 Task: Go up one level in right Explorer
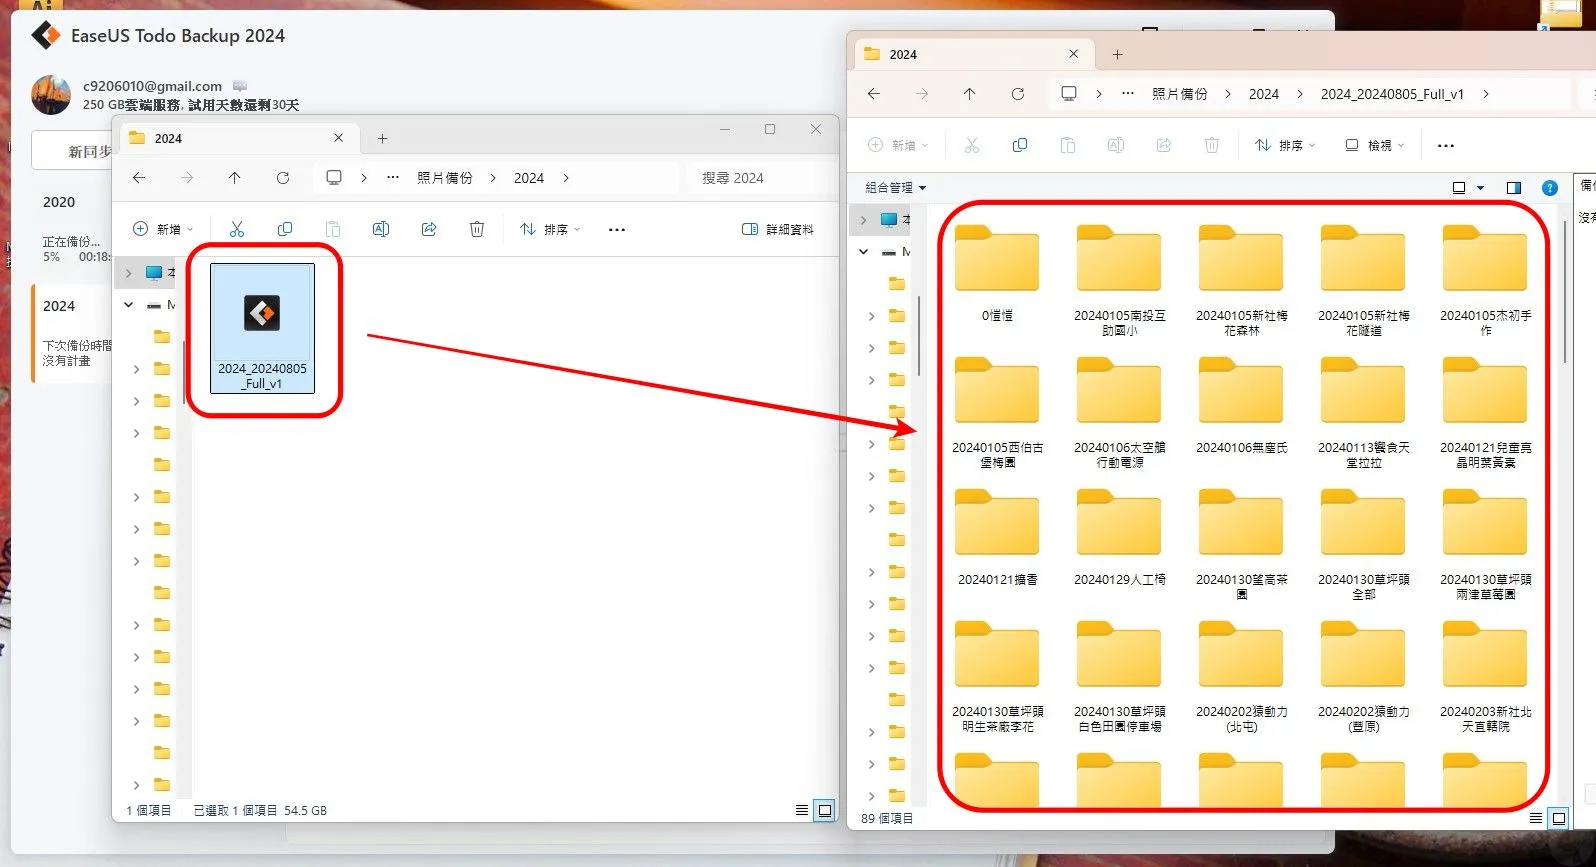click(969, 94)
